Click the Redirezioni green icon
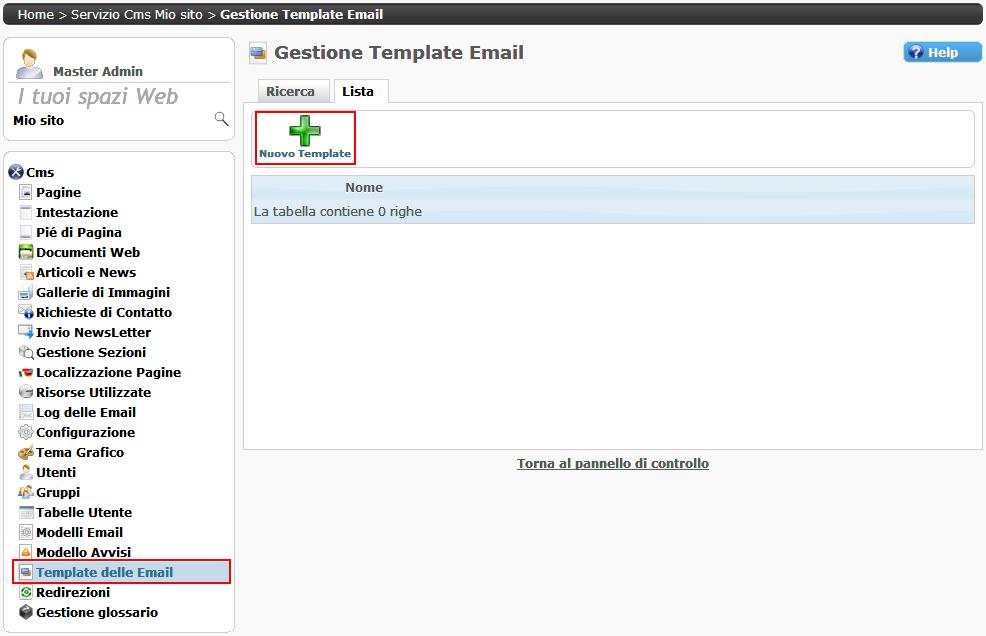 pos(26,592)
